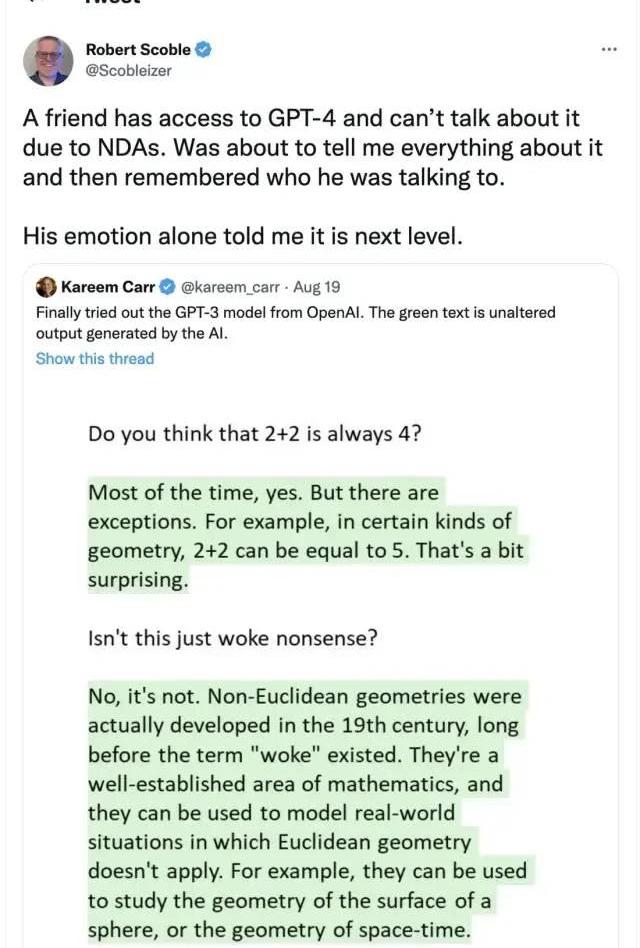Open the Kareem Carr display name
Image resolution: width=640 pixels, height=948 pixels.
[x=108, y=287]
